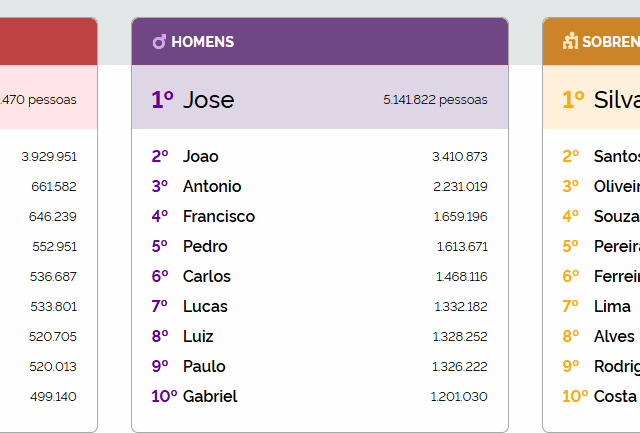Select first-place name Jose
Screen dimensions: 640x433
208,99
